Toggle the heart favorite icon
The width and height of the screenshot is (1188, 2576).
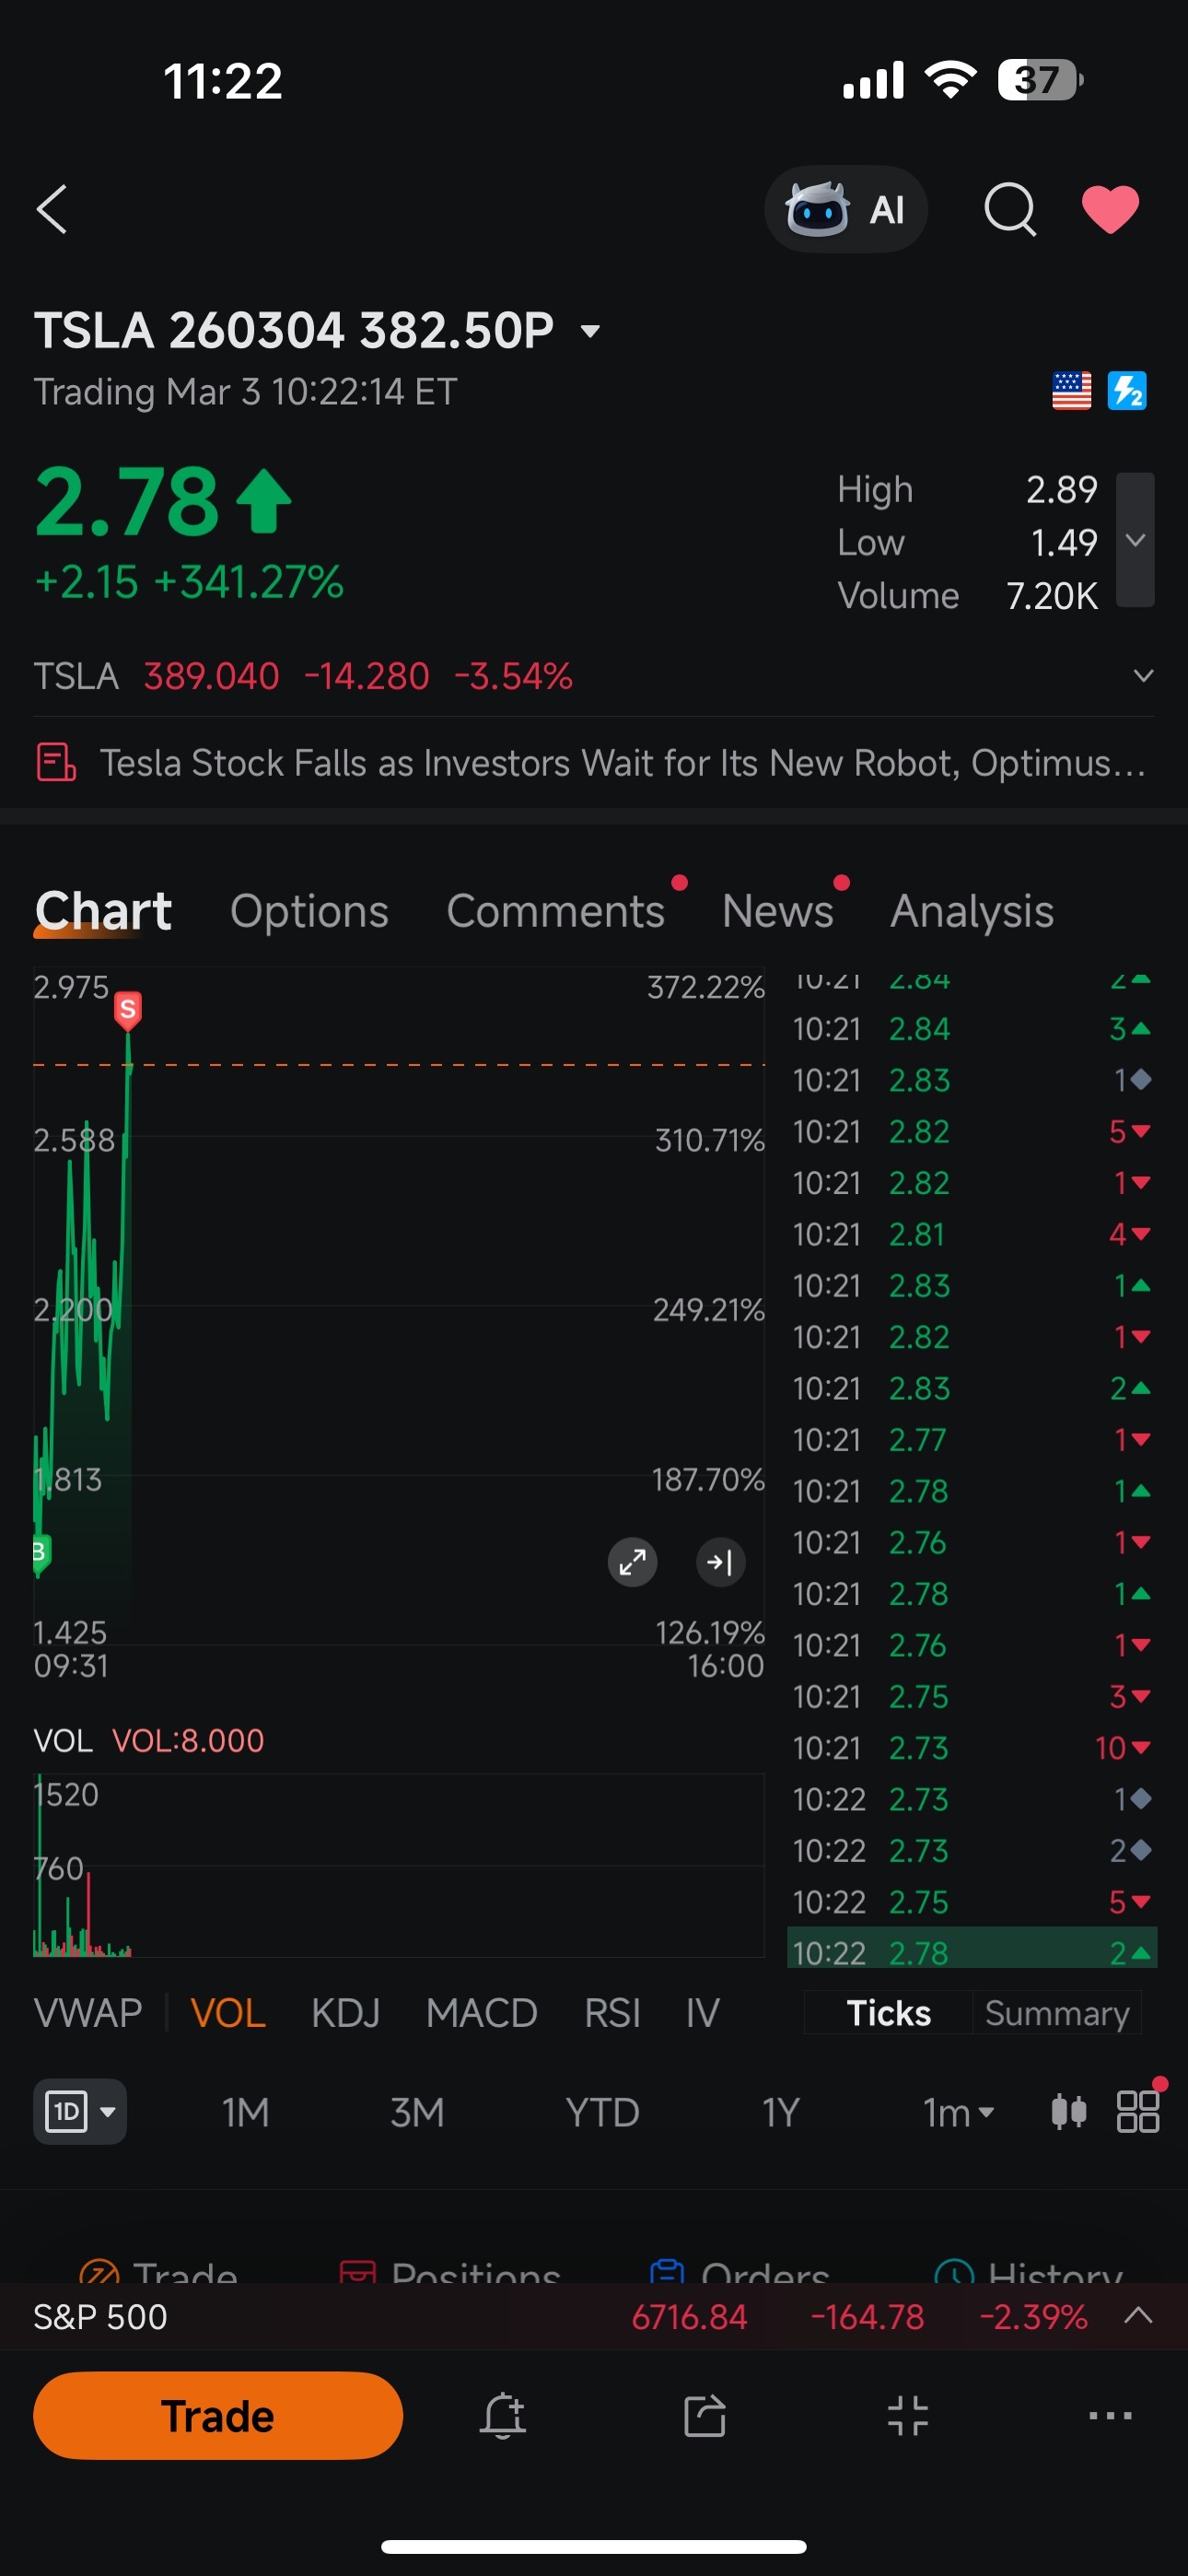1110,209
